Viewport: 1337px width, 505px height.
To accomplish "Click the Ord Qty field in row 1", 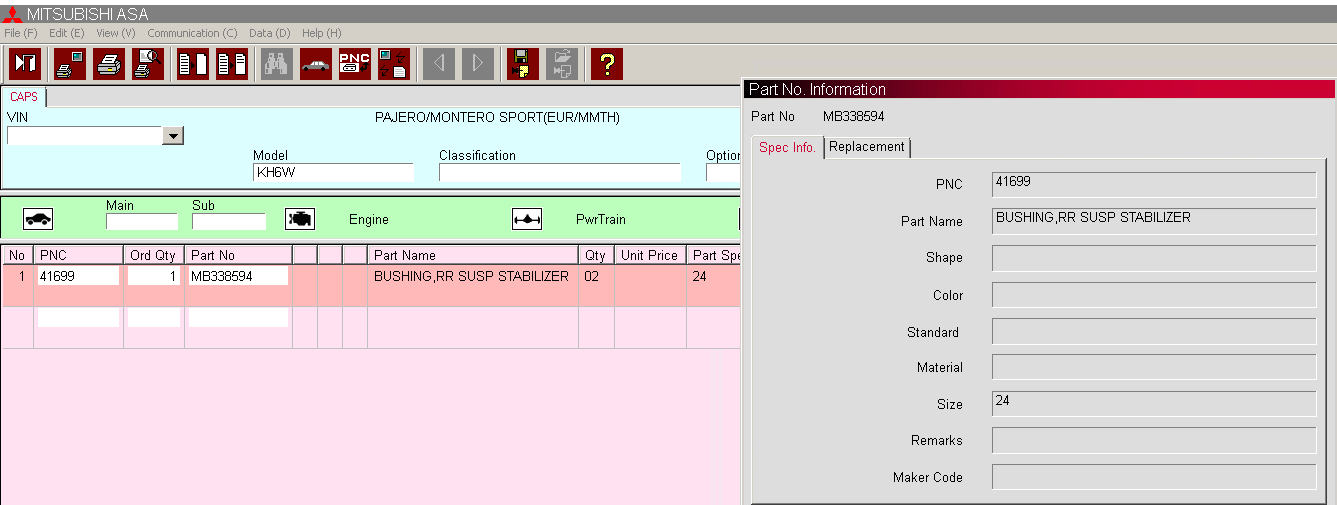I will tap(154, 276).
